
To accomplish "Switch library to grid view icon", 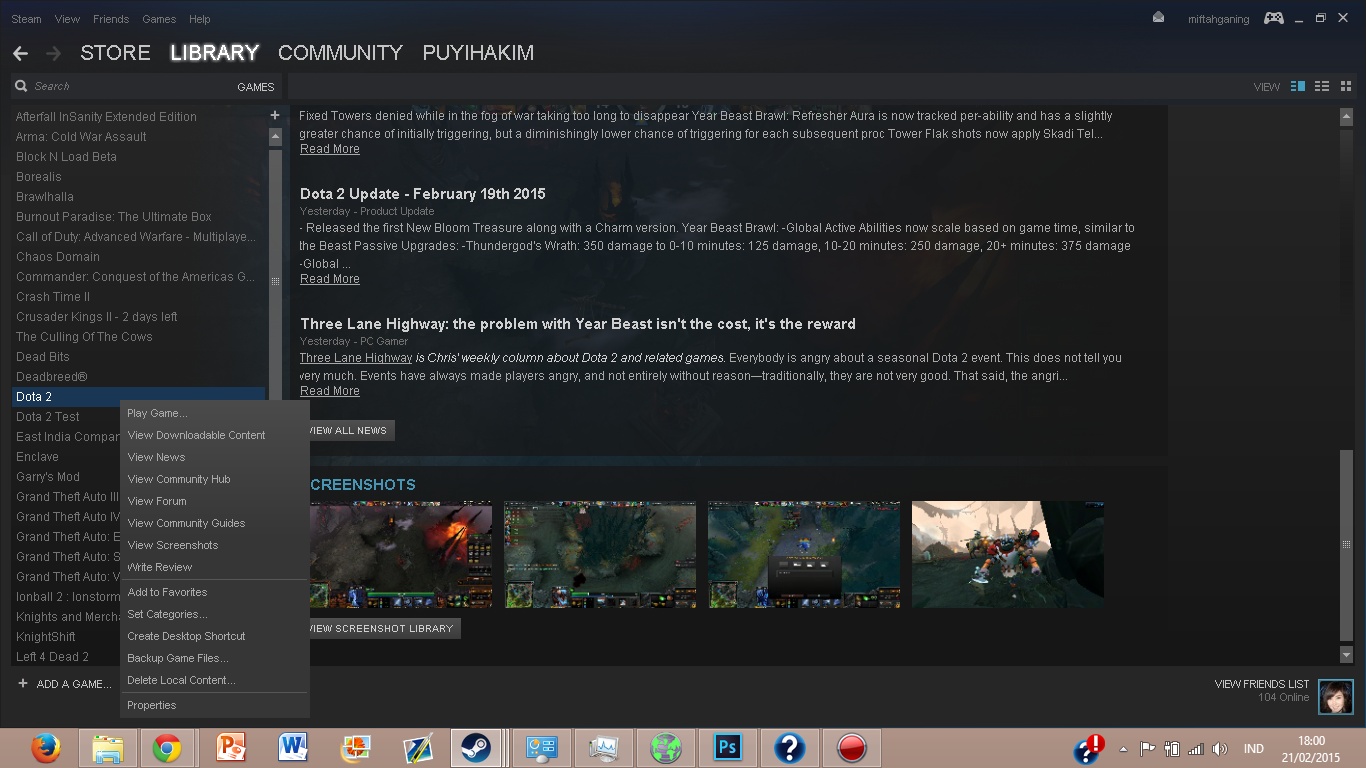I will pyautogui.click(x=1344, y=87).
